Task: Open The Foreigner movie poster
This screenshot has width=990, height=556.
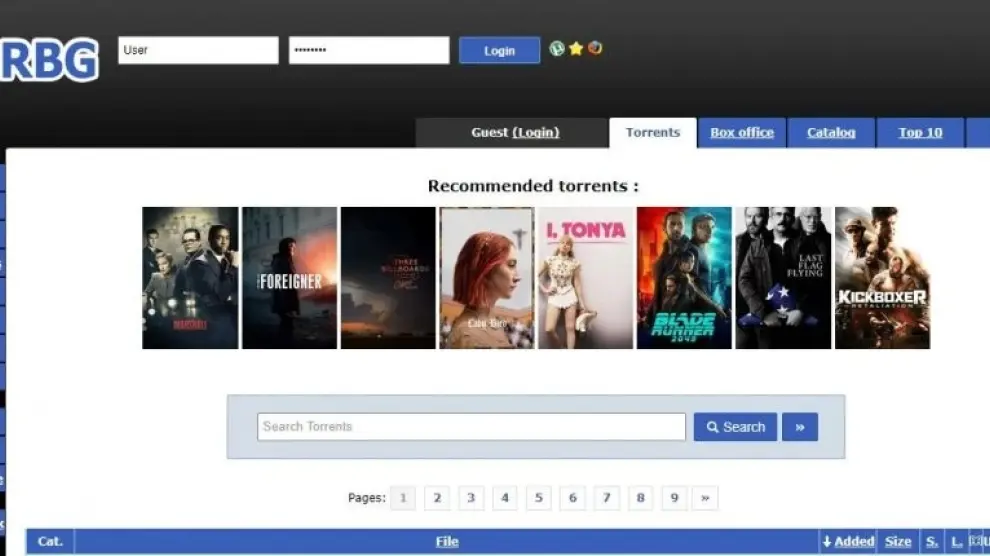Action: 290,278
